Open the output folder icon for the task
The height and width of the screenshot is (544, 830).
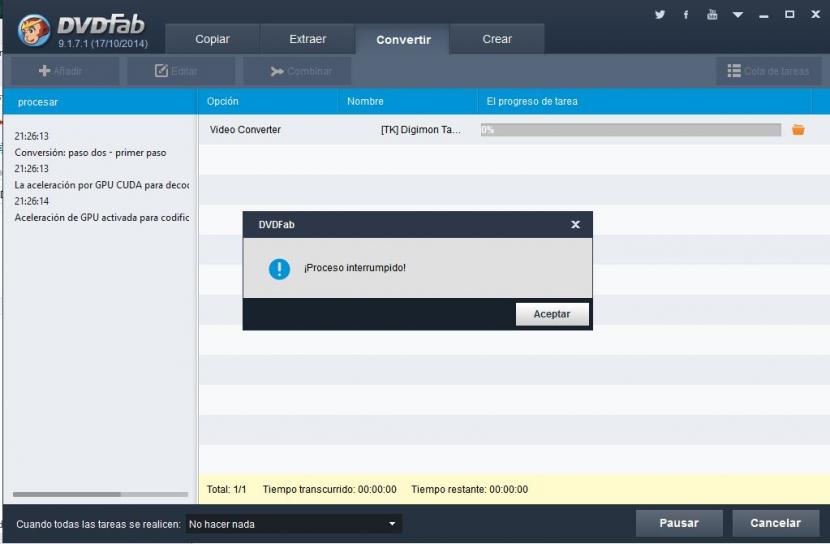click(x=798, y=130)
